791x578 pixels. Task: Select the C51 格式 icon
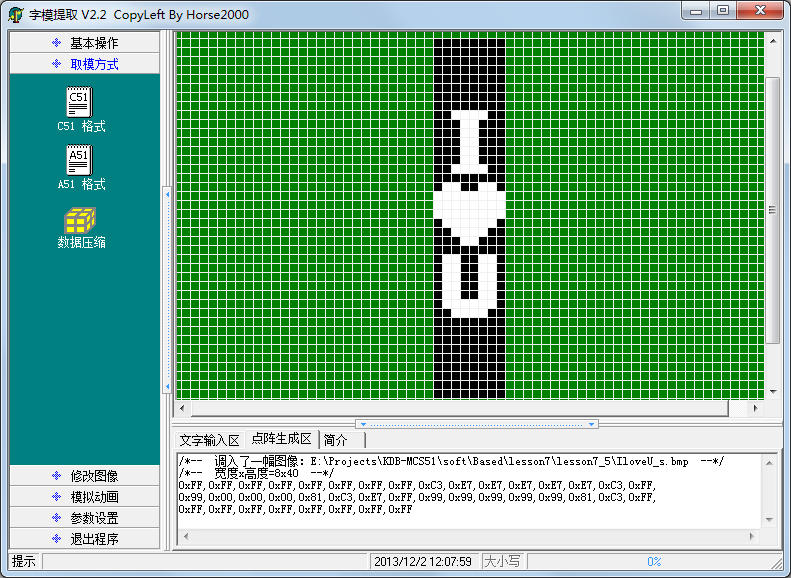pyautogui.click(x=80, y=104)
